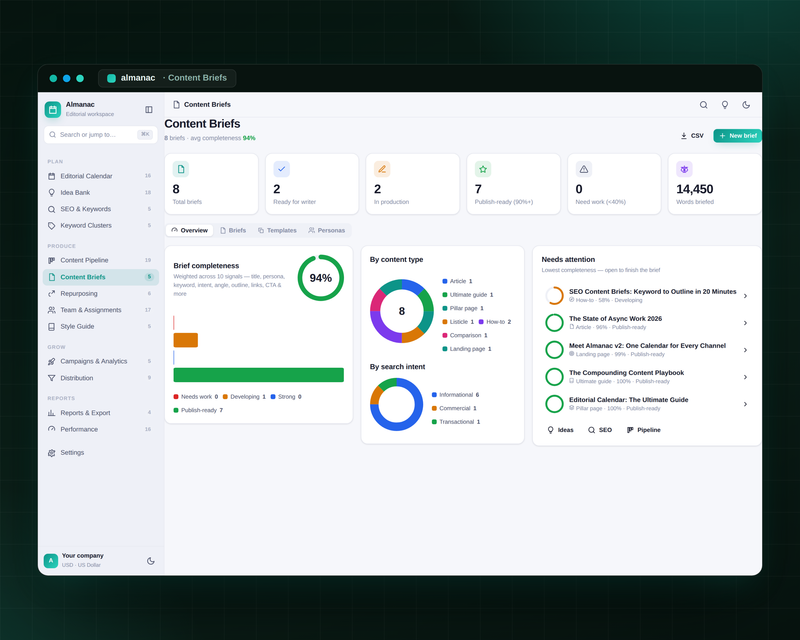This screenshot has height=640, width=800.
Task: Open Performance in sidebar
Action: pyautogui.click(x=101, y=429)
